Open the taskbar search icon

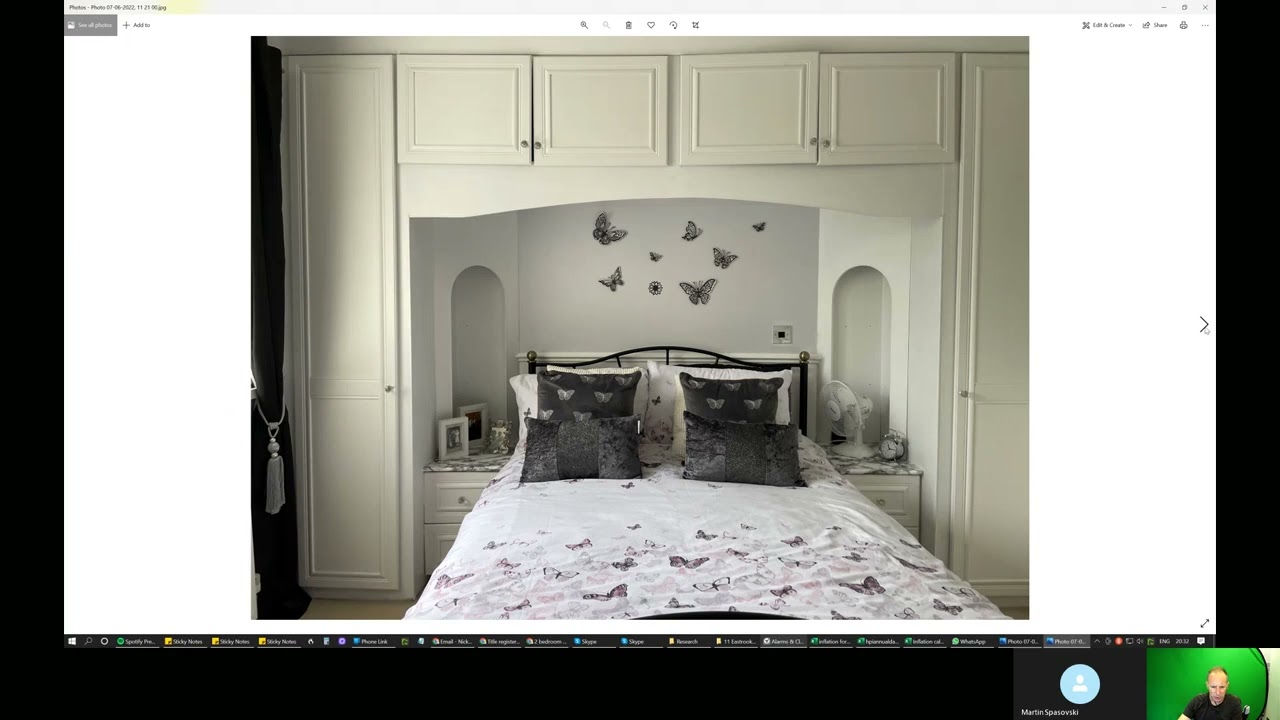[88, 641]
